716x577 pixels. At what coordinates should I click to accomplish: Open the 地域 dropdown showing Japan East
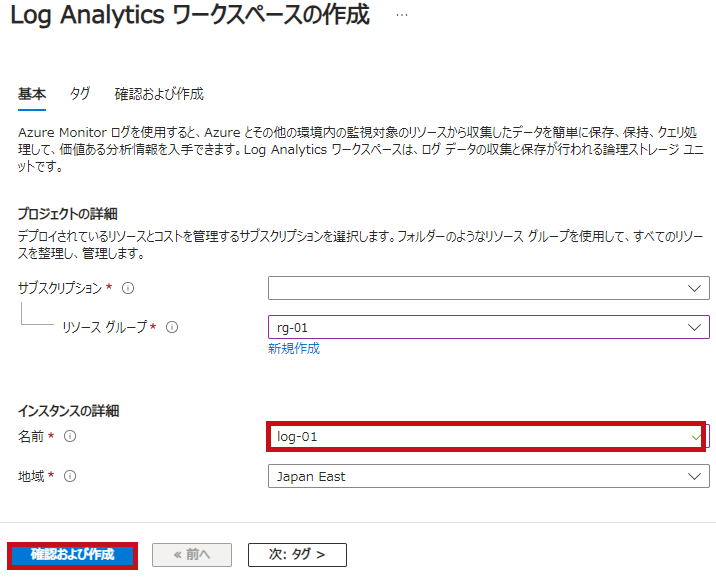[x=489, y=476]
